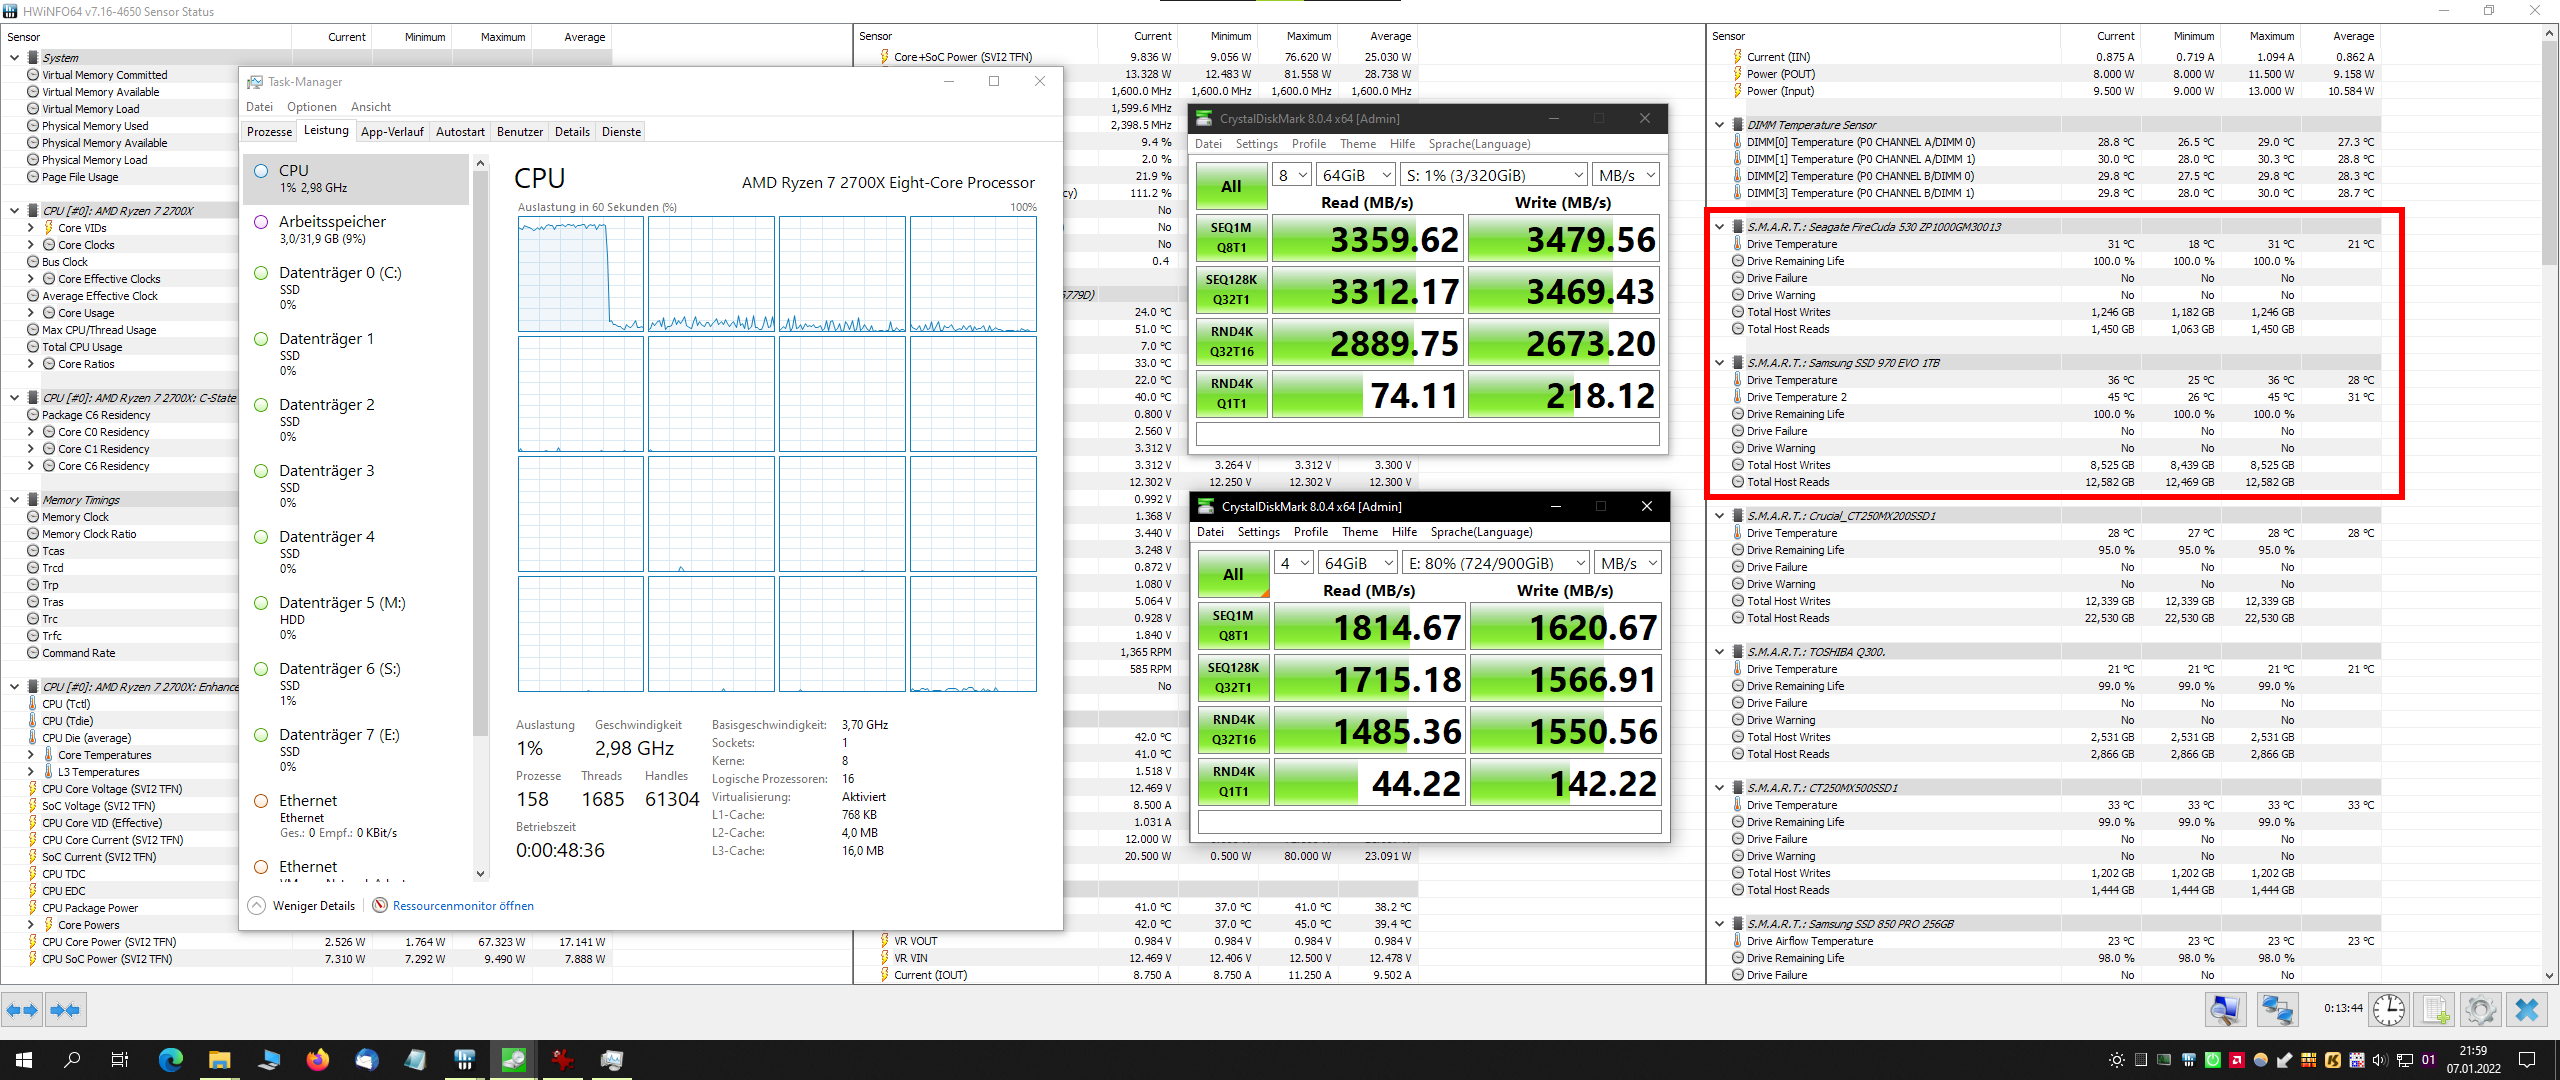The image size is (2560, 1080).
Task: Collapse the Memory Timings section in HWiNFO
Action: coord(14,499)
